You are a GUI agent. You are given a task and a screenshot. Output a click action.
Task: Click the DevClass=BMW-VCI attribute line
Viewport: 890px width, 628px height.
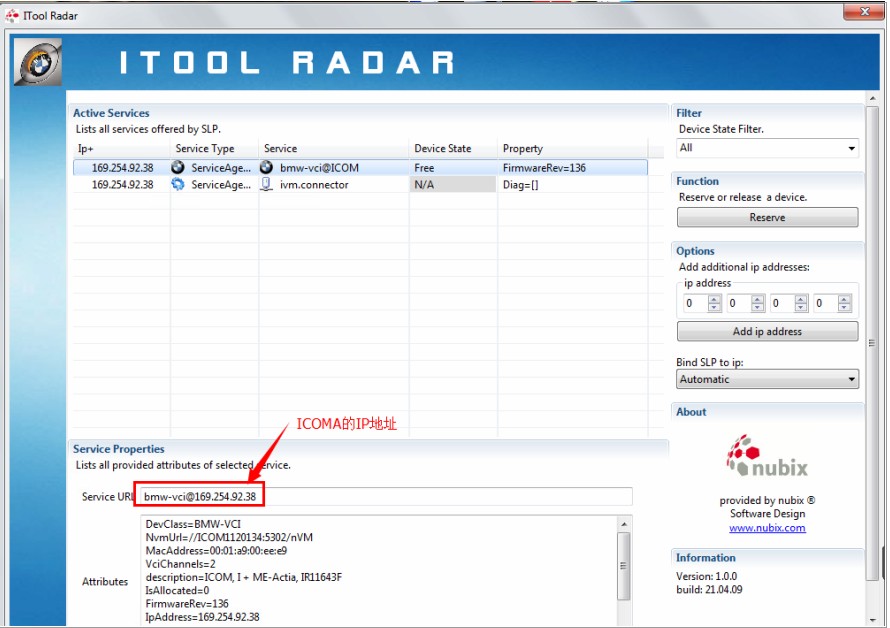coord(193,524)
